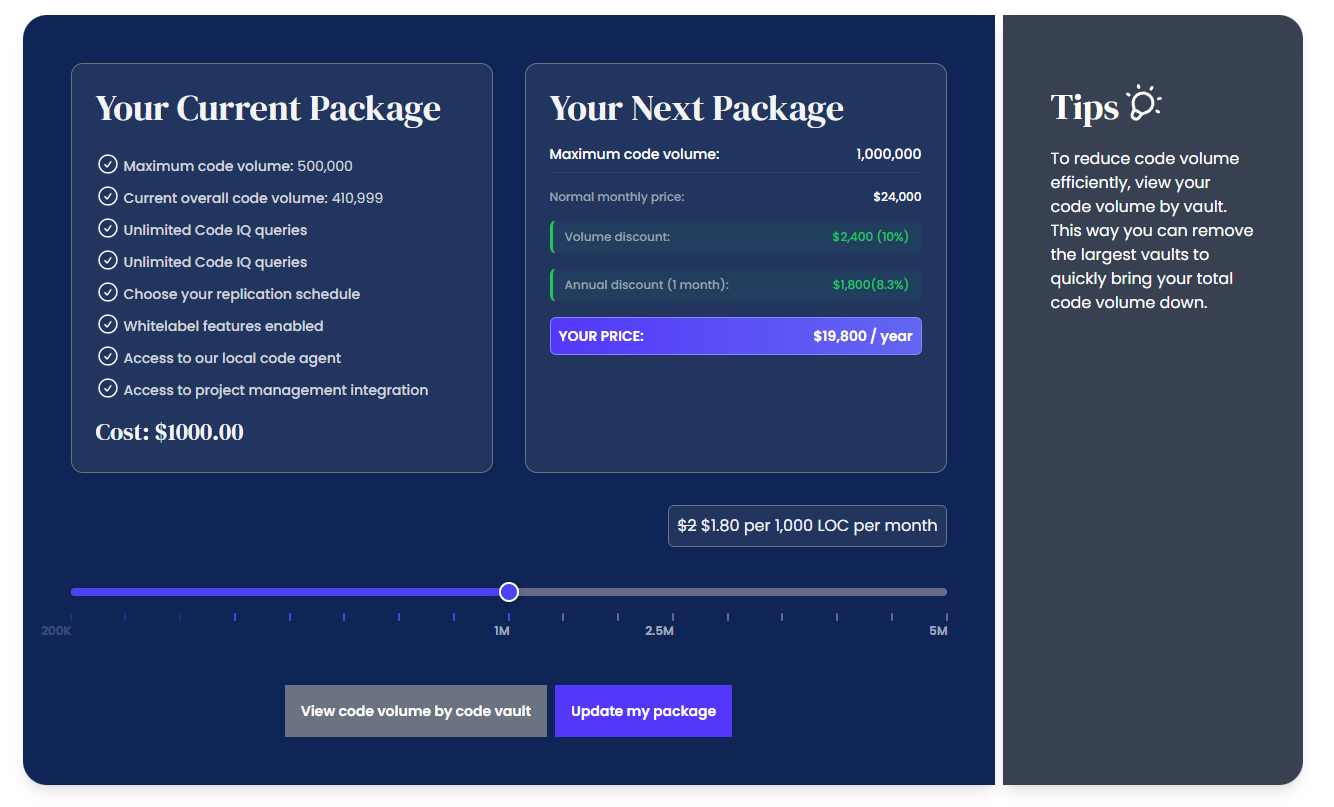Screen dimensions: 1334x807
Task: Click the lightbulb icon beside Tips
Action: pyautogui.click(x=1144, y=104)
